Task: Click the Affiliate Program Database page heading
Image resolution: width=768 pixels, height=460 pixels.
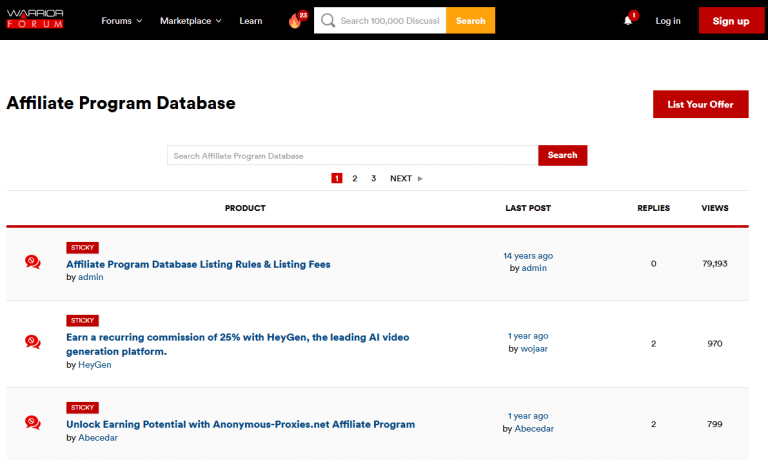Action: pyautogui.click(x=121, y=103)
